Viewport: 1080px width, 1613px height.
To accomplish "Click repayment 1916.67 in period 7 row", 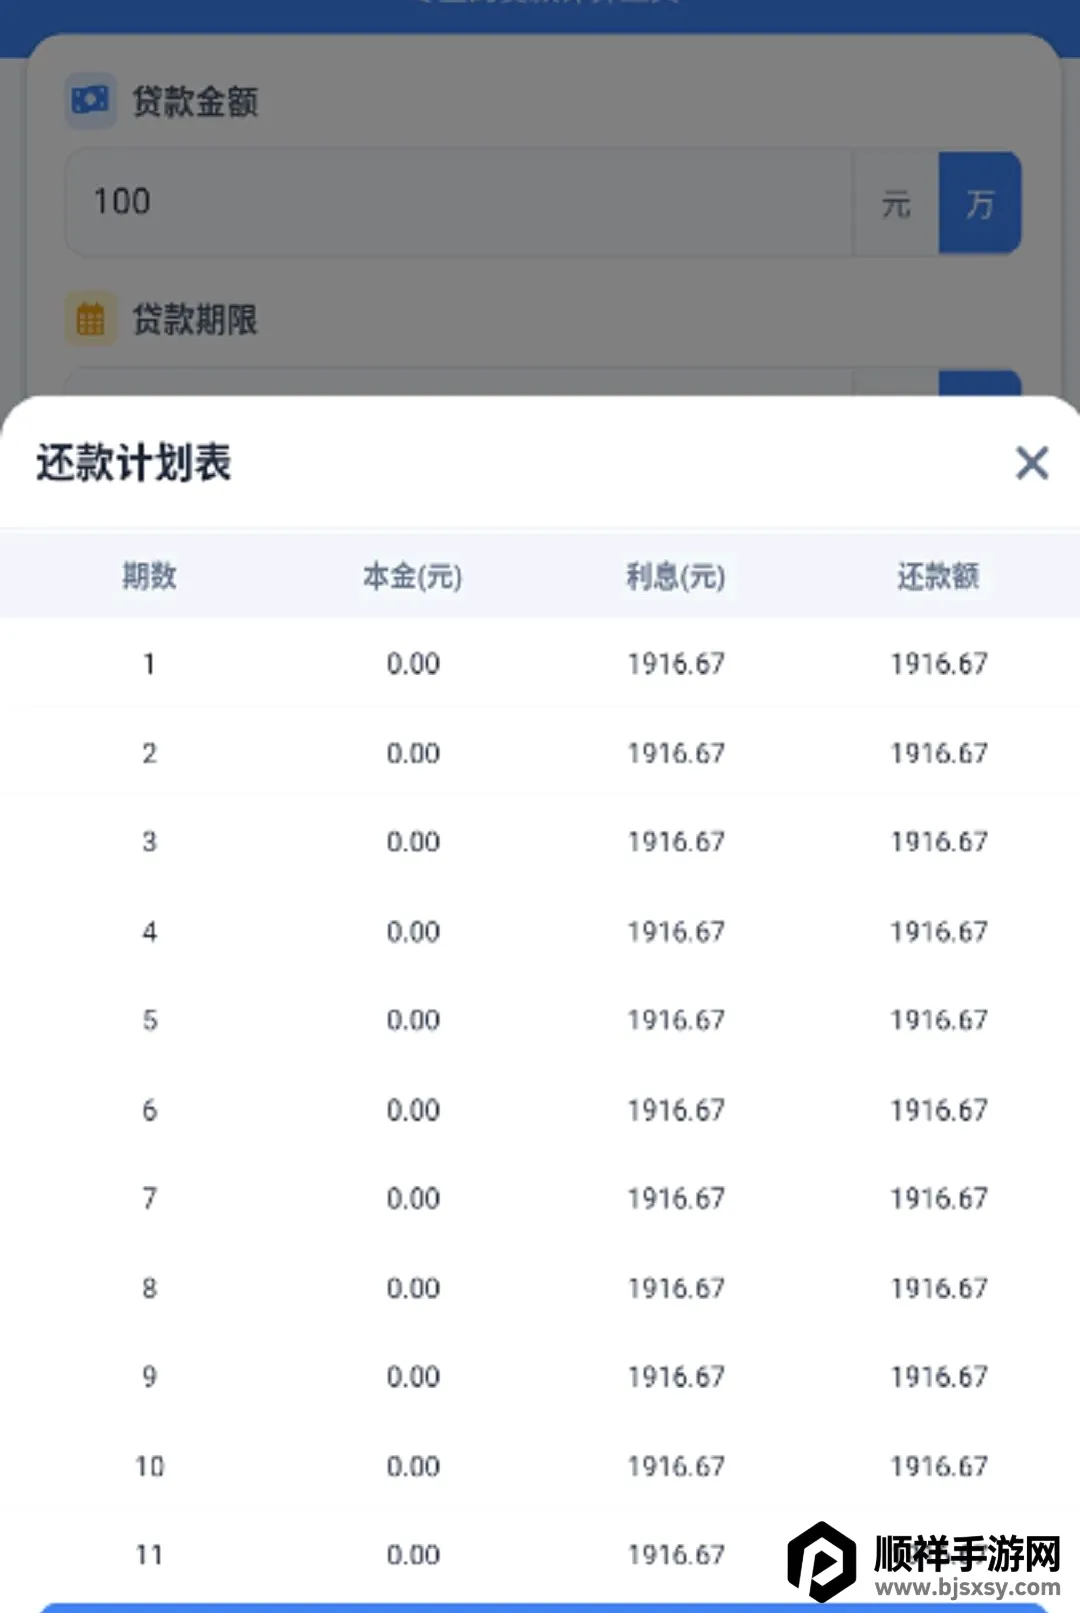I will click(939, 1198).
